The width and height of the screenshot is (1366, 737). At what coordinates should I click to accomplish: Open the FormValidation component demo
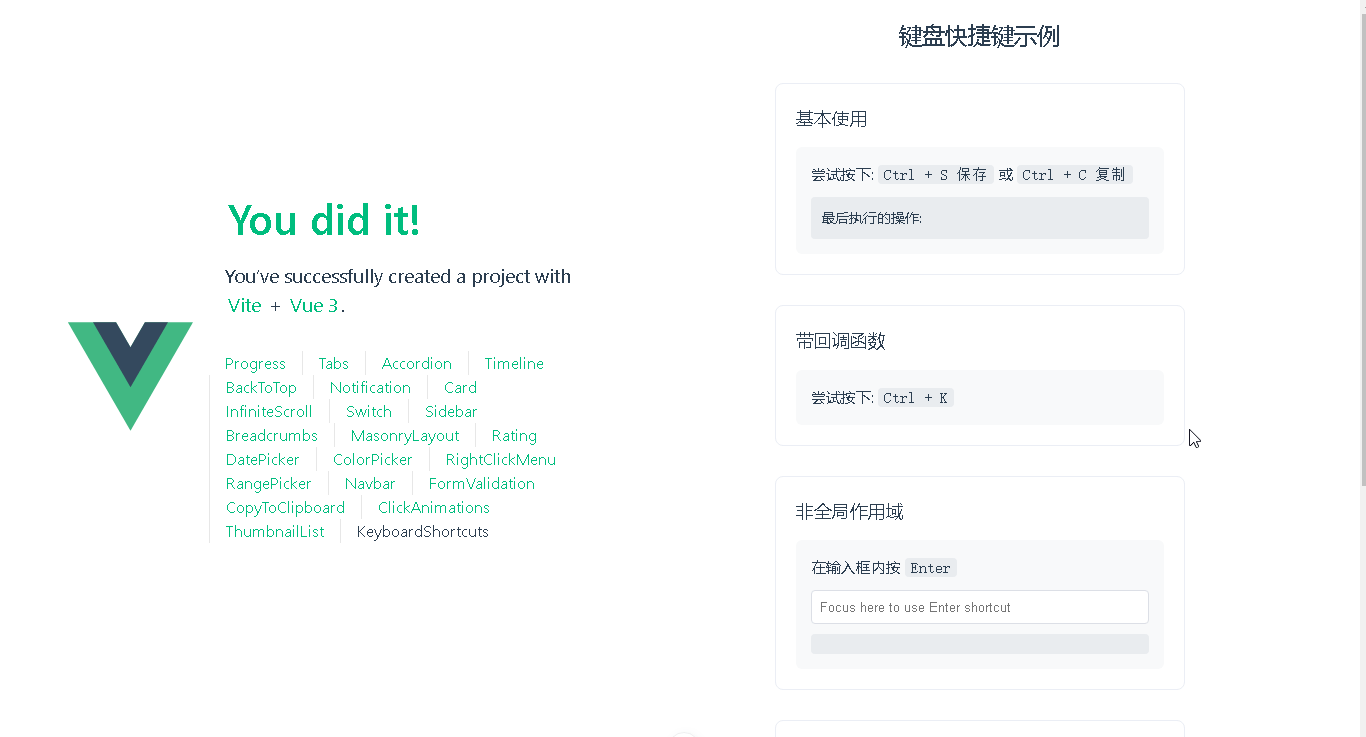click(x=481, y=483)
